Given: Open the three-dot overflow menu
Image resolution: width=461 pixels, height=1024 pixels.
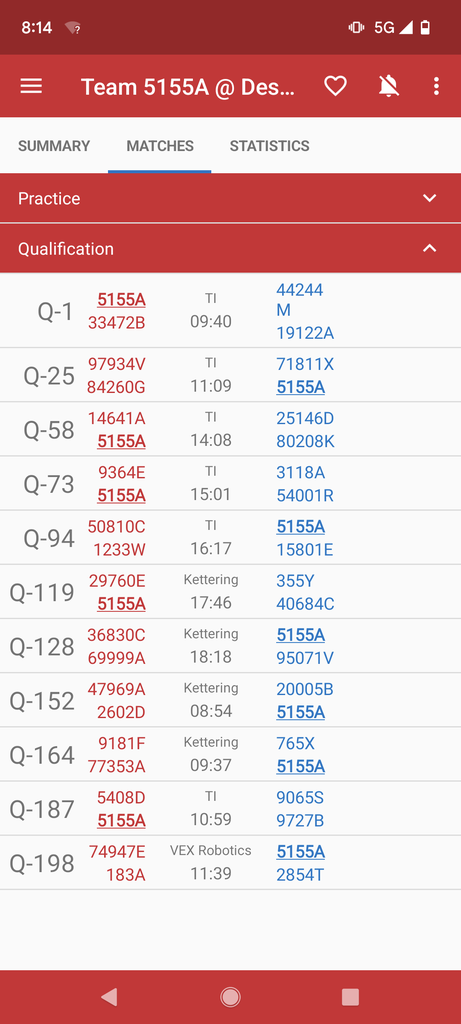Looking at the screenshot, I should point(436,86).
